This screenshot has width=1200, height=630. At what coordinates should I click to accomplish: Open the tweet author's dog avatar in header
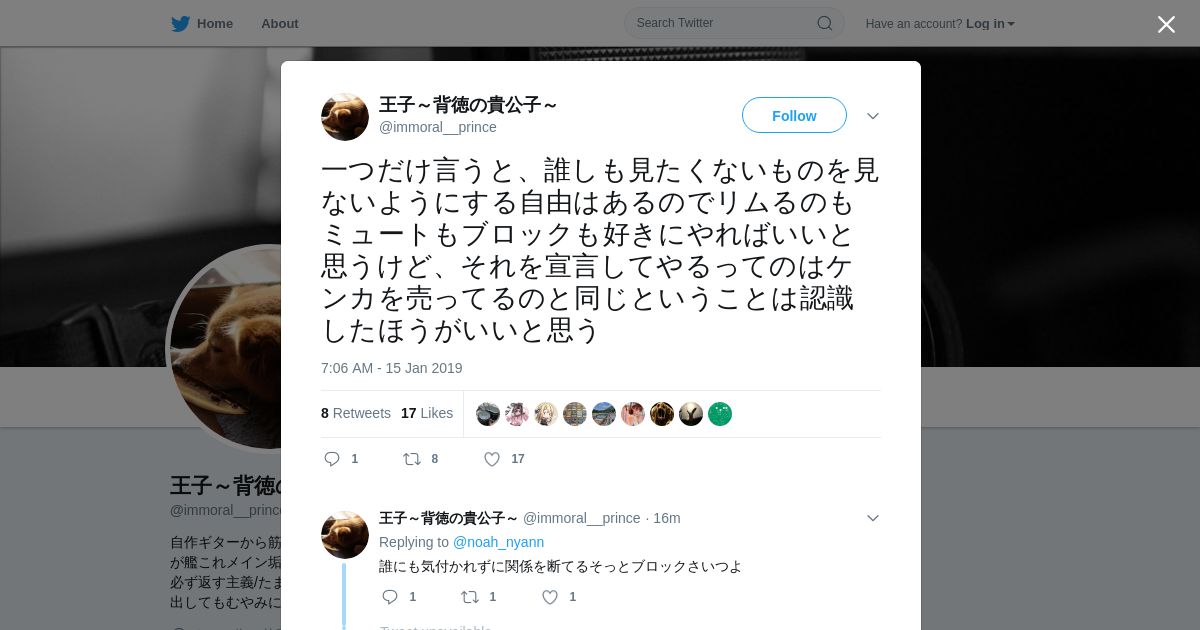click(x=345, y=117)
